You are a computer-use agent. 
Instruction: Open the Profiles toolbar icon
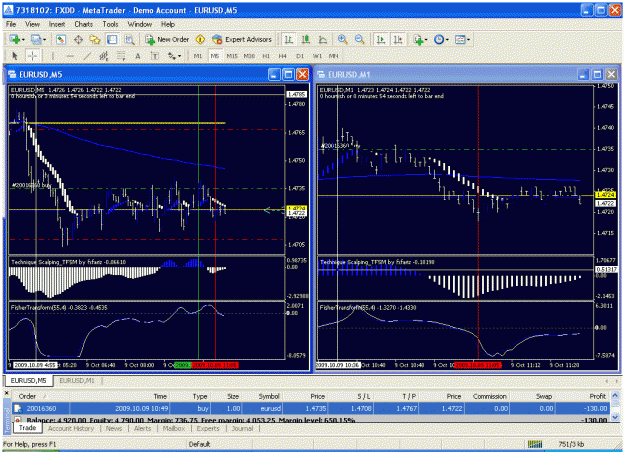coord(36,39)
